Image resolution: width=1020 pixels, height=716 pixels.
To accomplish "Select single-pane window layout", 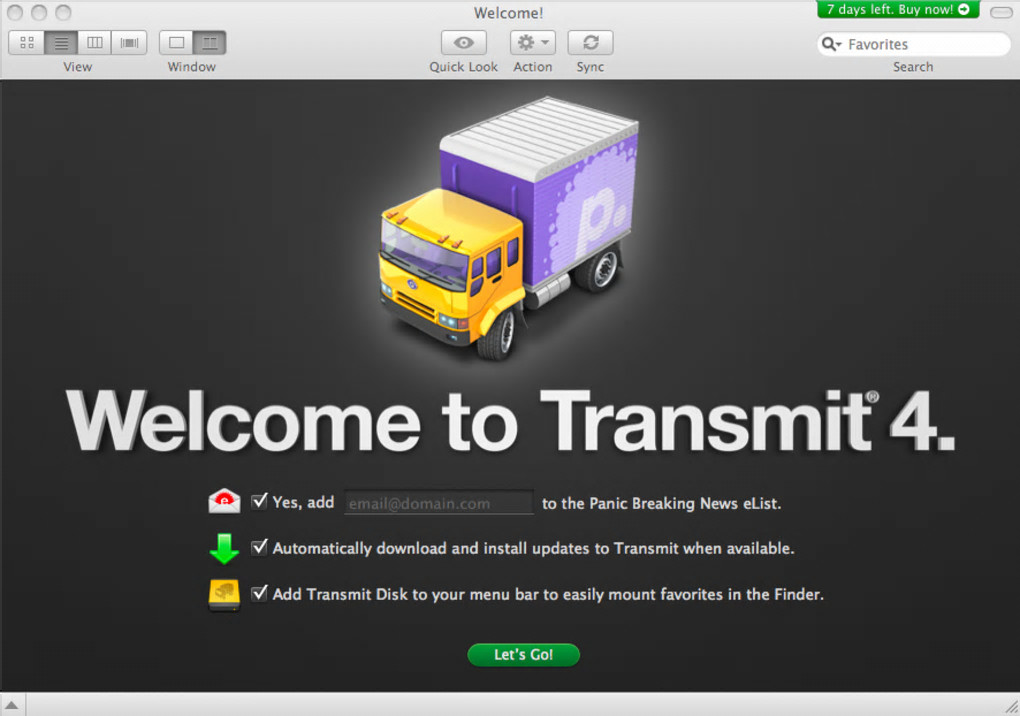I will (176, 43).
